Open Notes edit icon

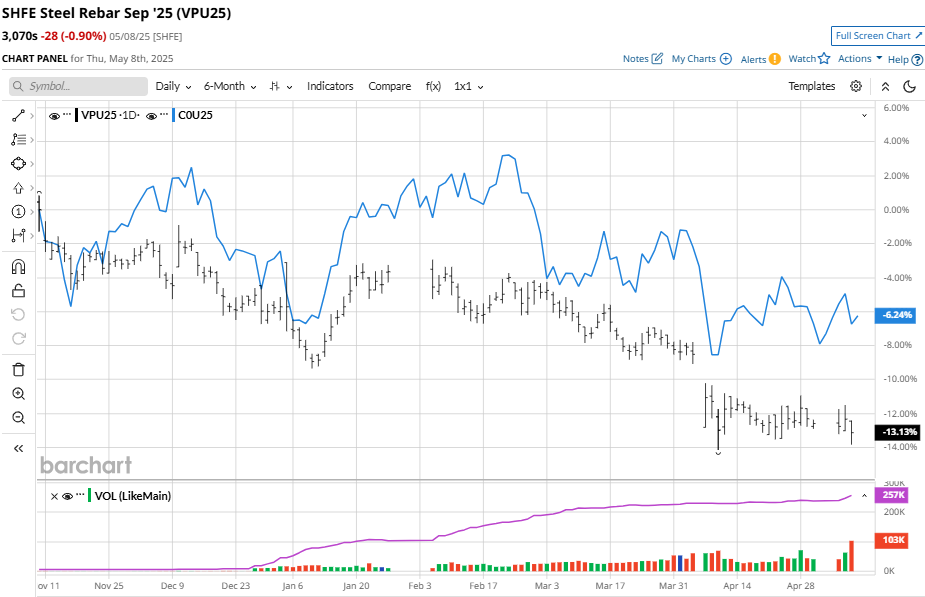[658, 58]
